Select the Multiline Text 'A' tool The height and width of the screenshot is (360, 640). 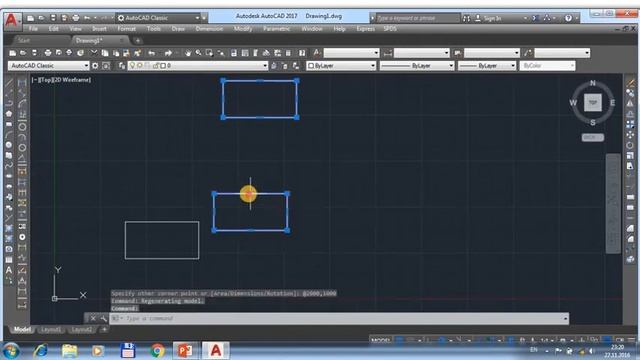click(x=9, y=270)
